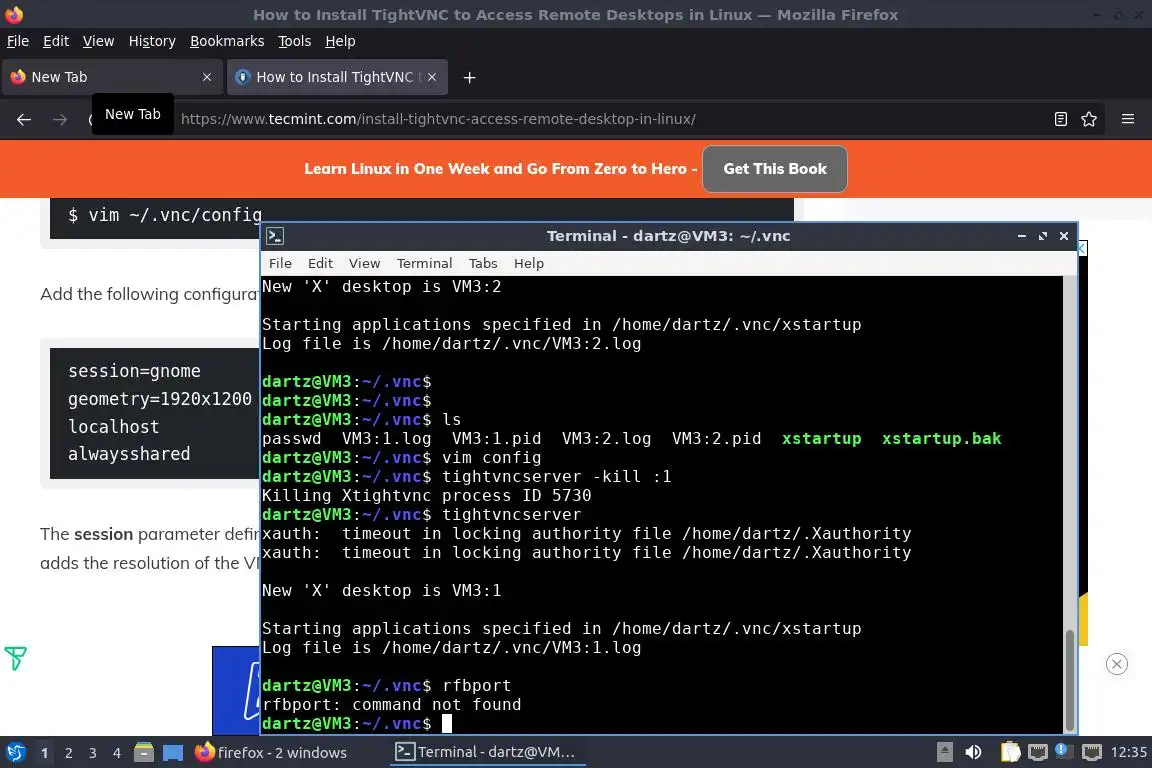
Task: Click the terminal window icon in the titlebar
Action: 275,236
